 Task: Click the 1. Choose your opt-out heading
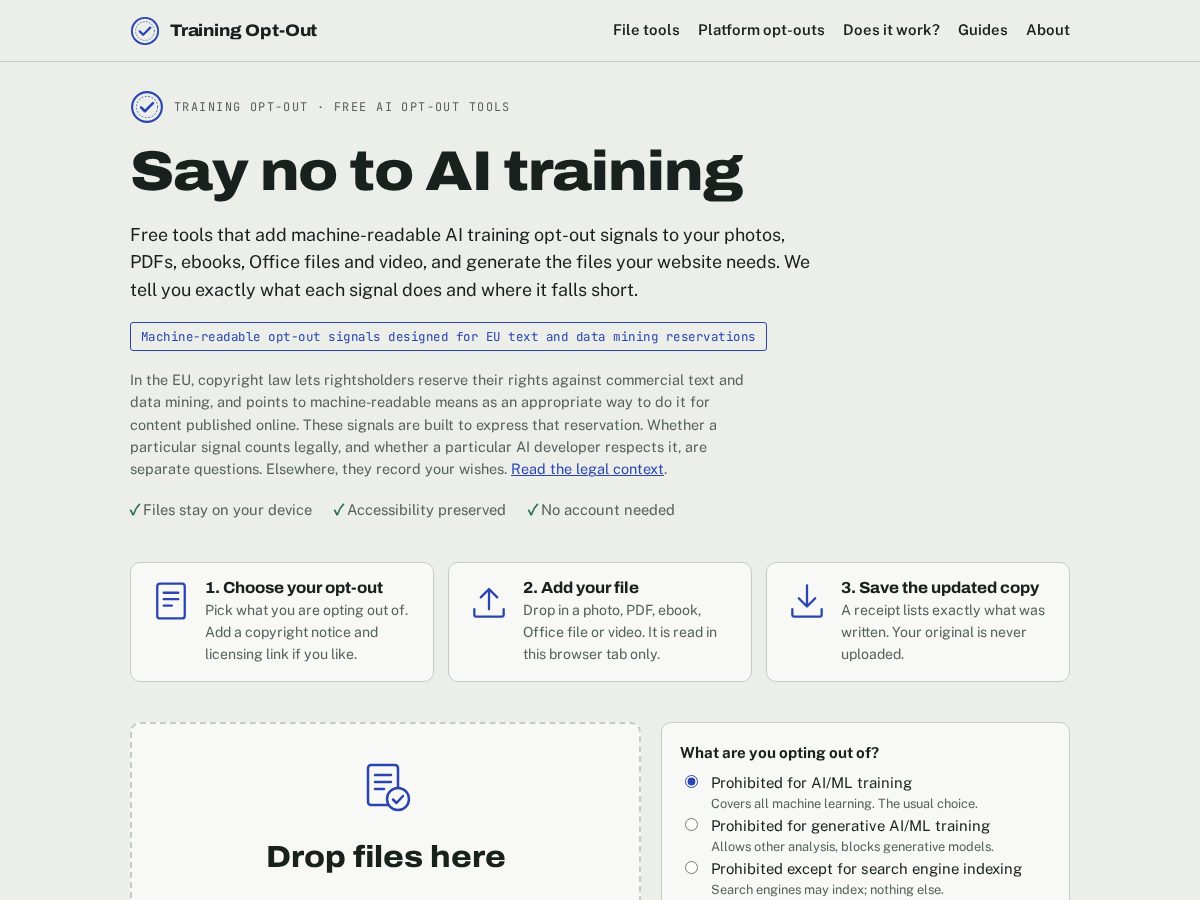coord(294,588)
